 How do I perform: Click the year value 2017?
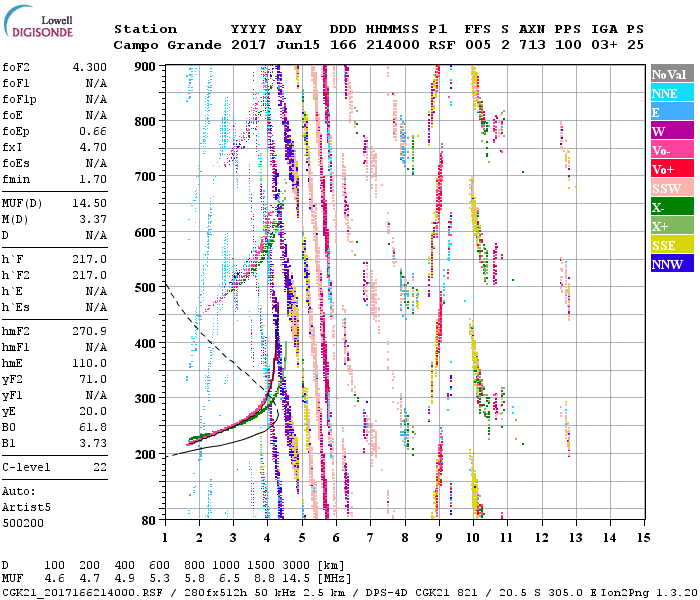(x=249, y=45)
